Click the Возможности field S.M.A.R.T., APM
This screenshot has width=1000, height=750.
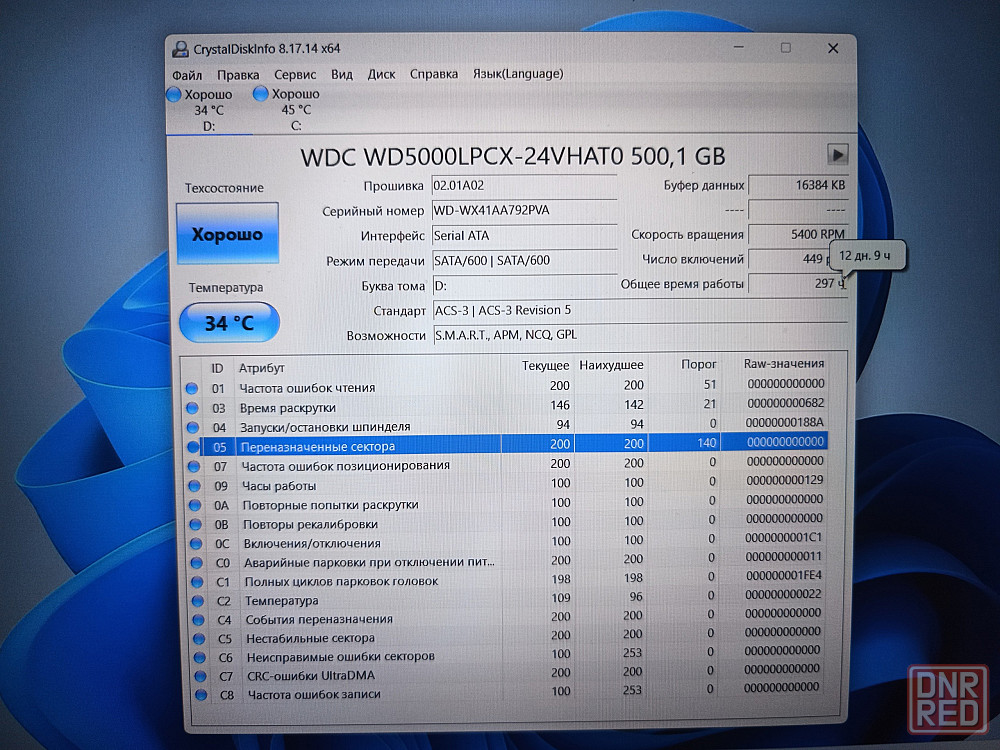tap(640, 335)
